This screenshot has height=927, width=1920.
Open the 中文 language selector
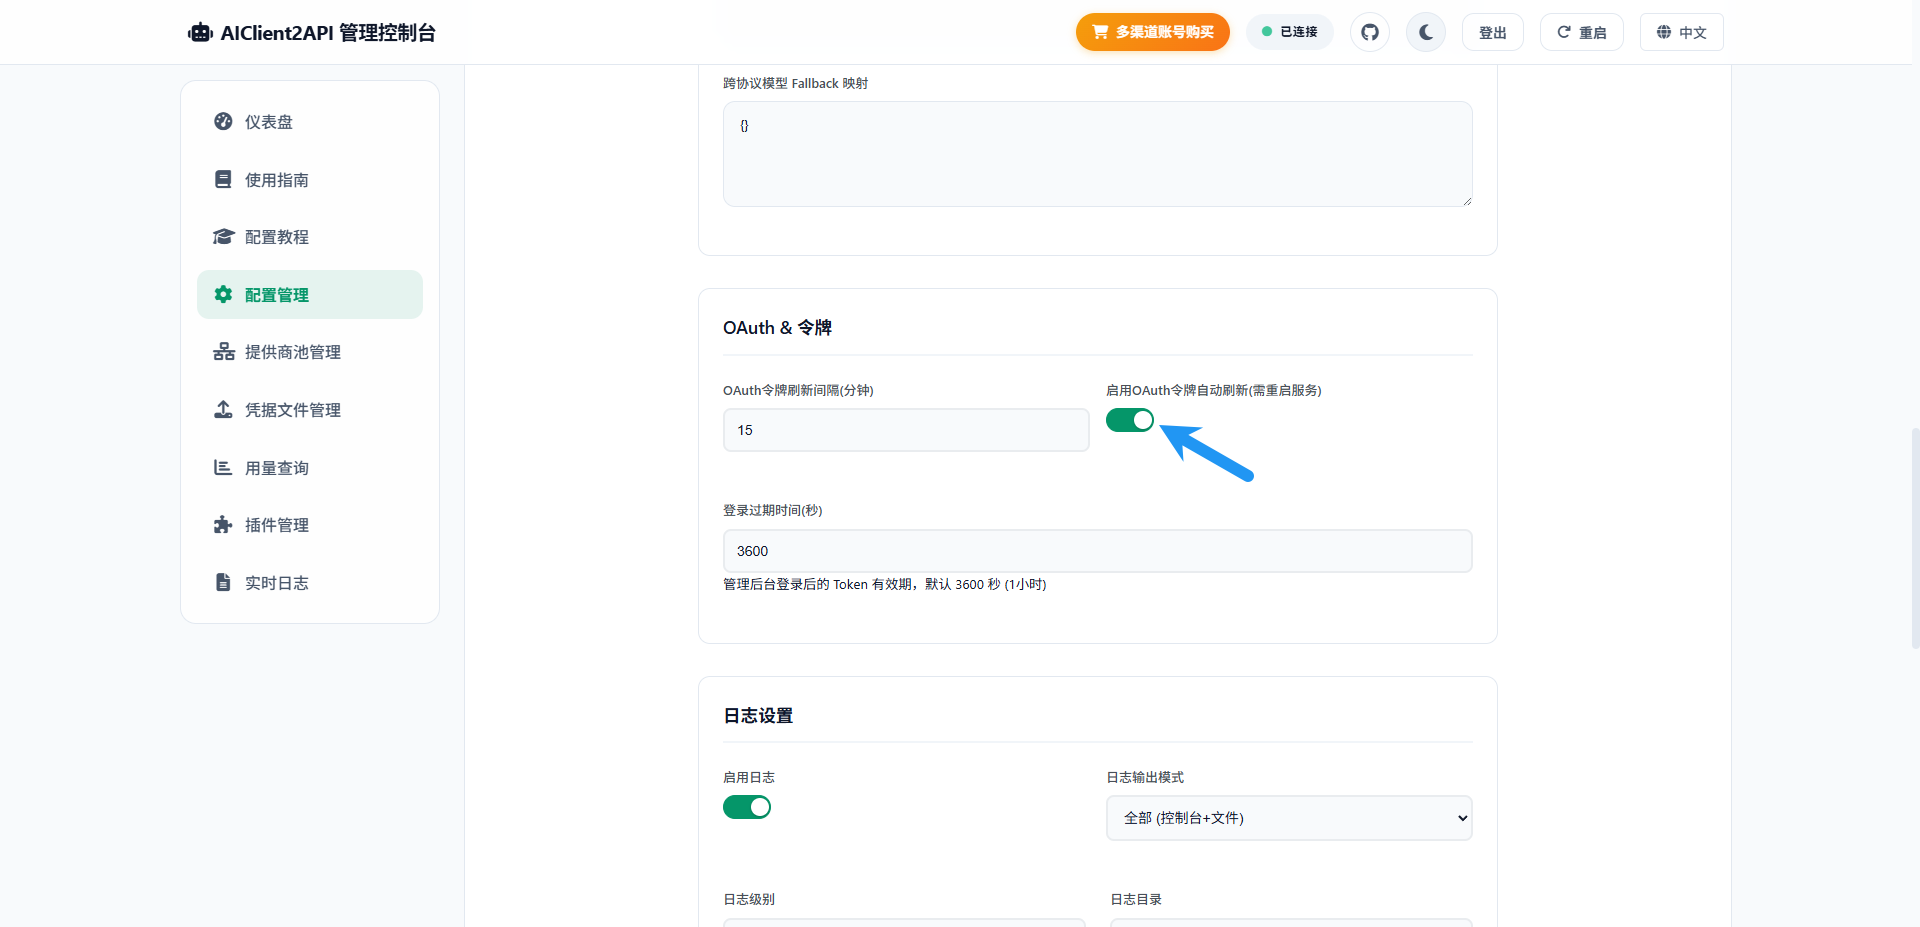click(x=1681, y=32)
